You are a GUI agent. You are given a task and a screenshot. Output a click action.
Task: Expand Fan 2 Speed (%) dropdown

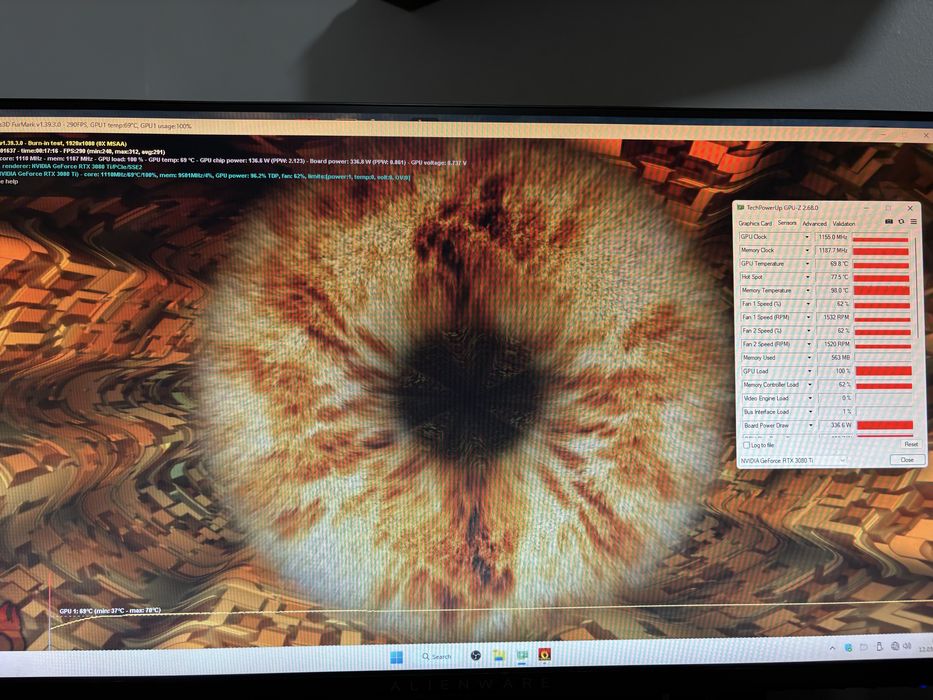(808, 331)
